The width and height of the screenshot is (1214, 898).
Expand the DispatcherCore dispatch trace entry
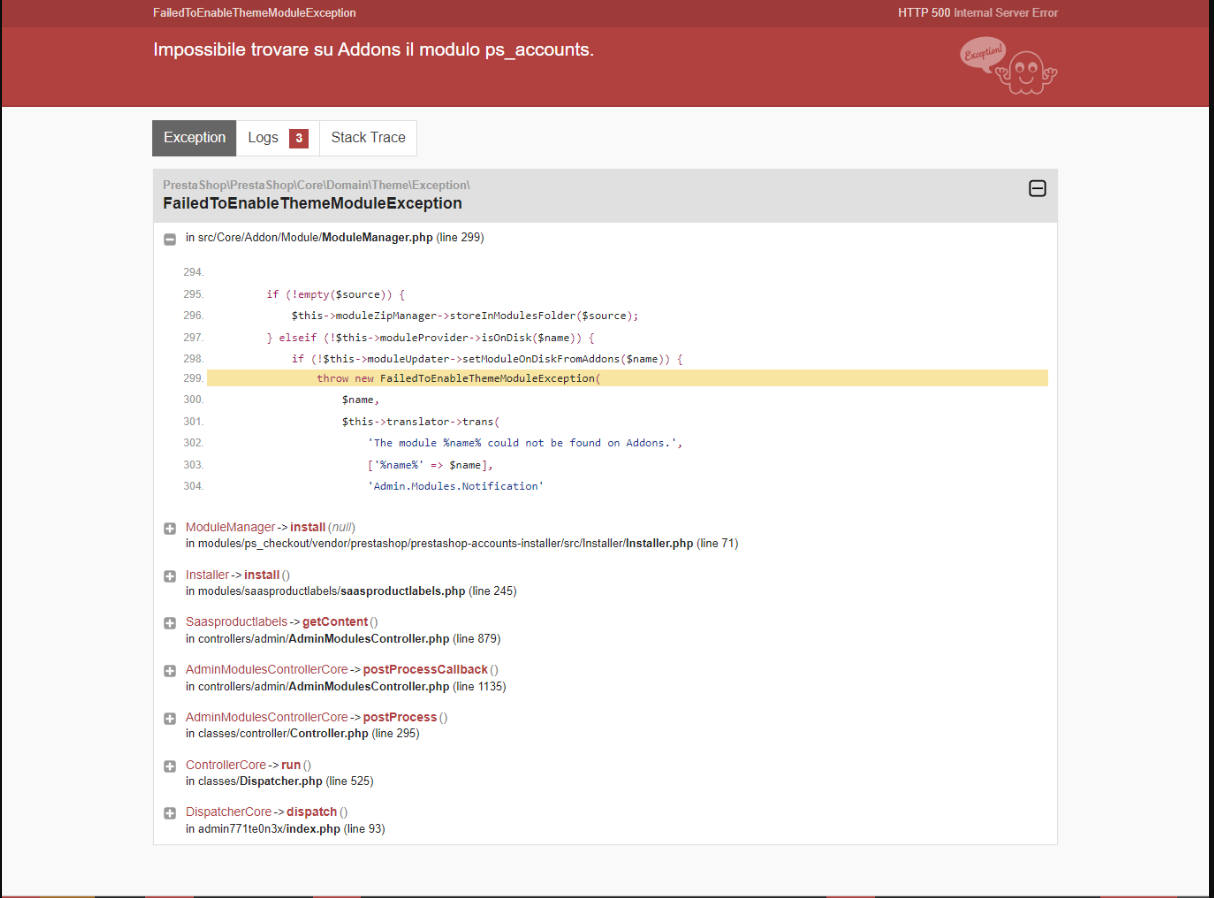point(170,813)
